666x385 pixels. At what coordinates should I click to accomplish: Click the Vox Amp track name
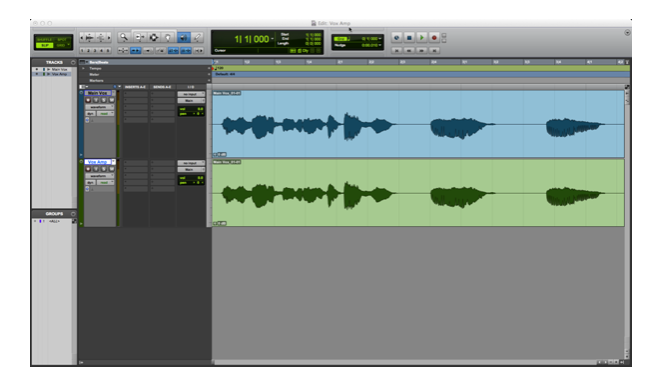98,162
